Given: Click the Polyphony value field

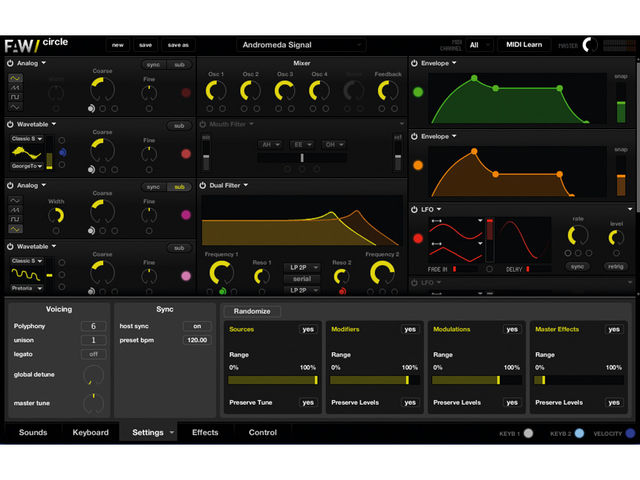Looking at the screenshot, I should (93, 326).
